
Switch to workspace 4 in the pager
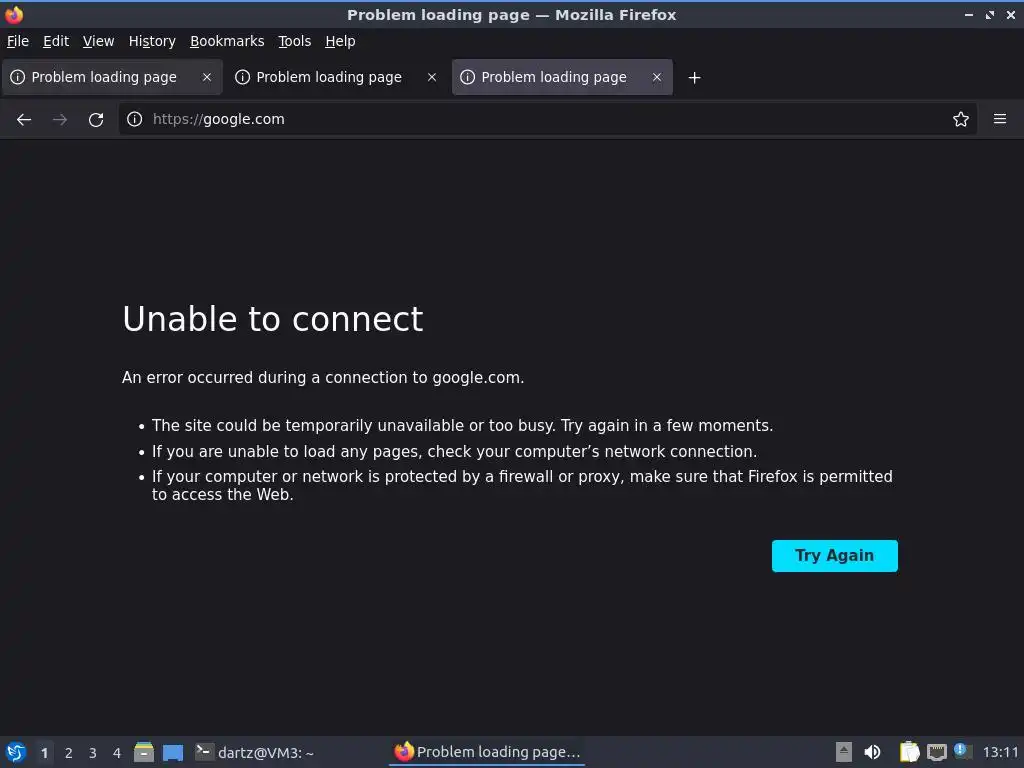click(117, 753)
